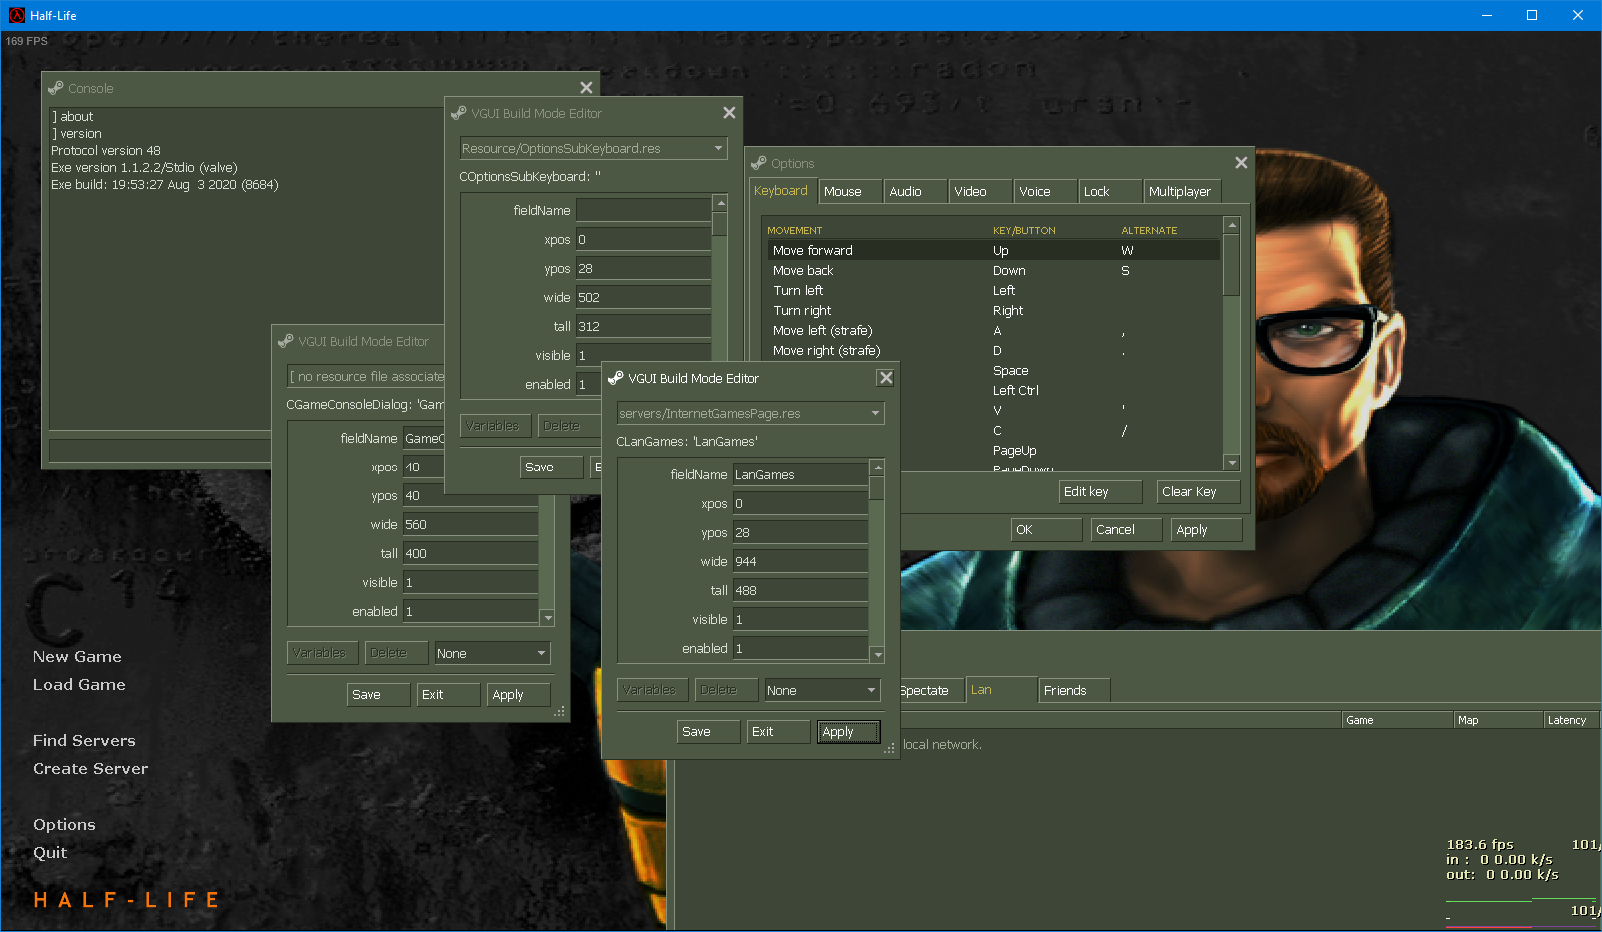Click Apply in Options dialog
The width and height of the screenshot is (1602, 932).
[x=1206, y=530]
